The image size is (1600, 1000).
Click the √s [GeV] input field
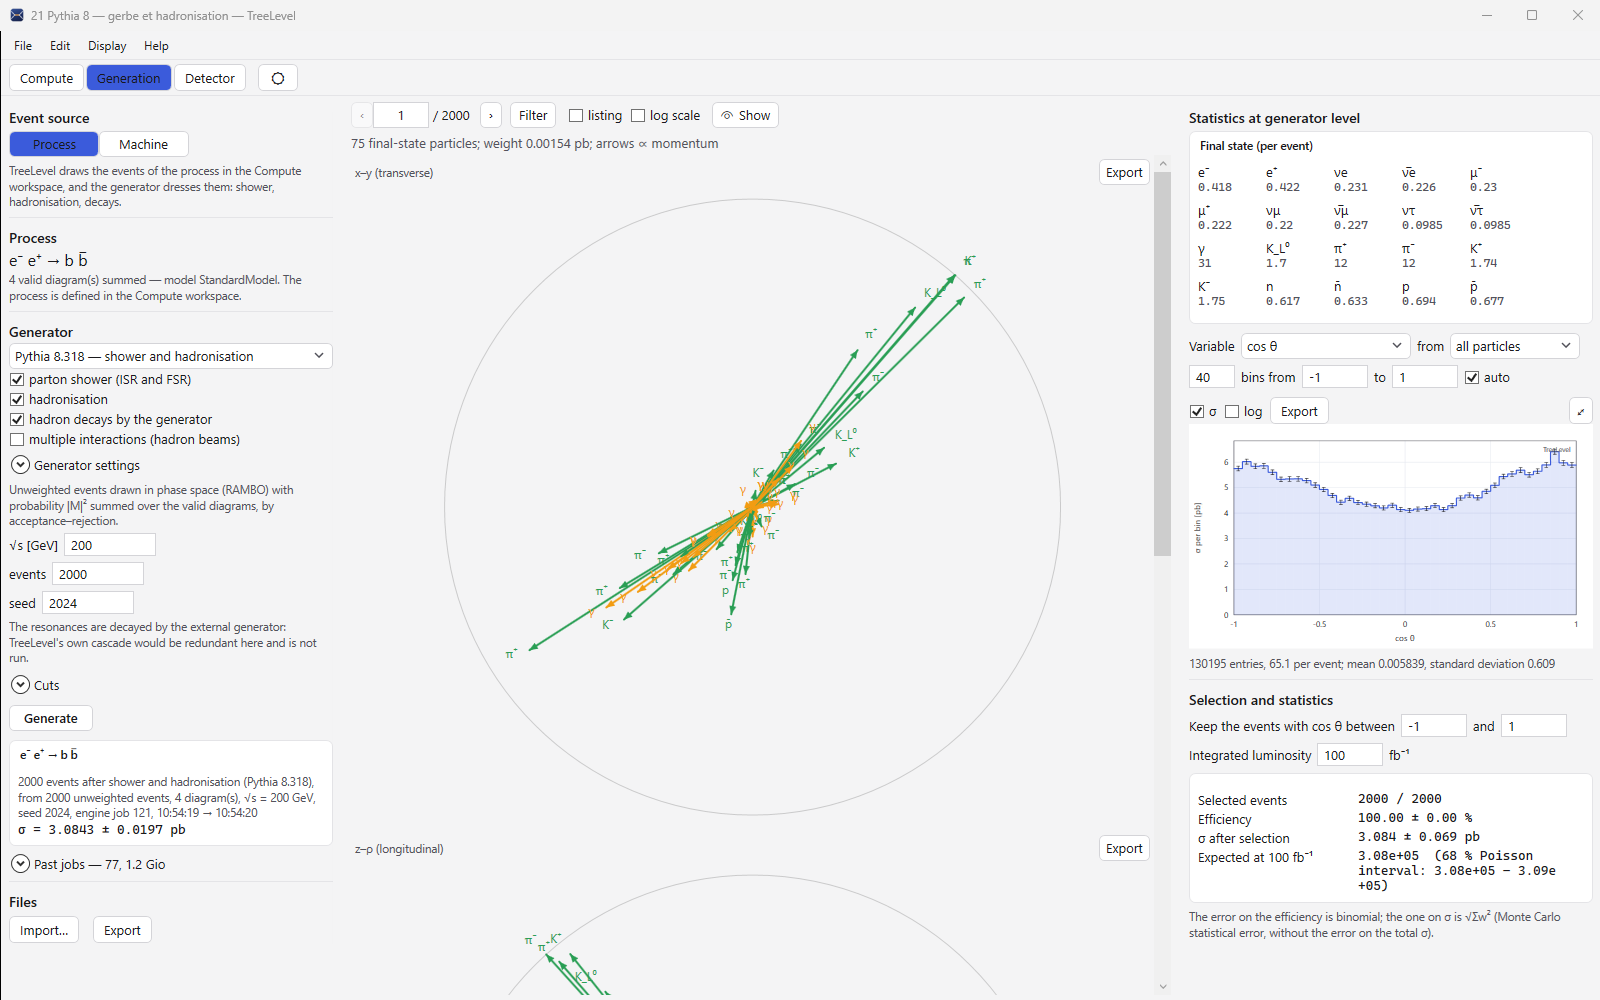coord(110,545)
